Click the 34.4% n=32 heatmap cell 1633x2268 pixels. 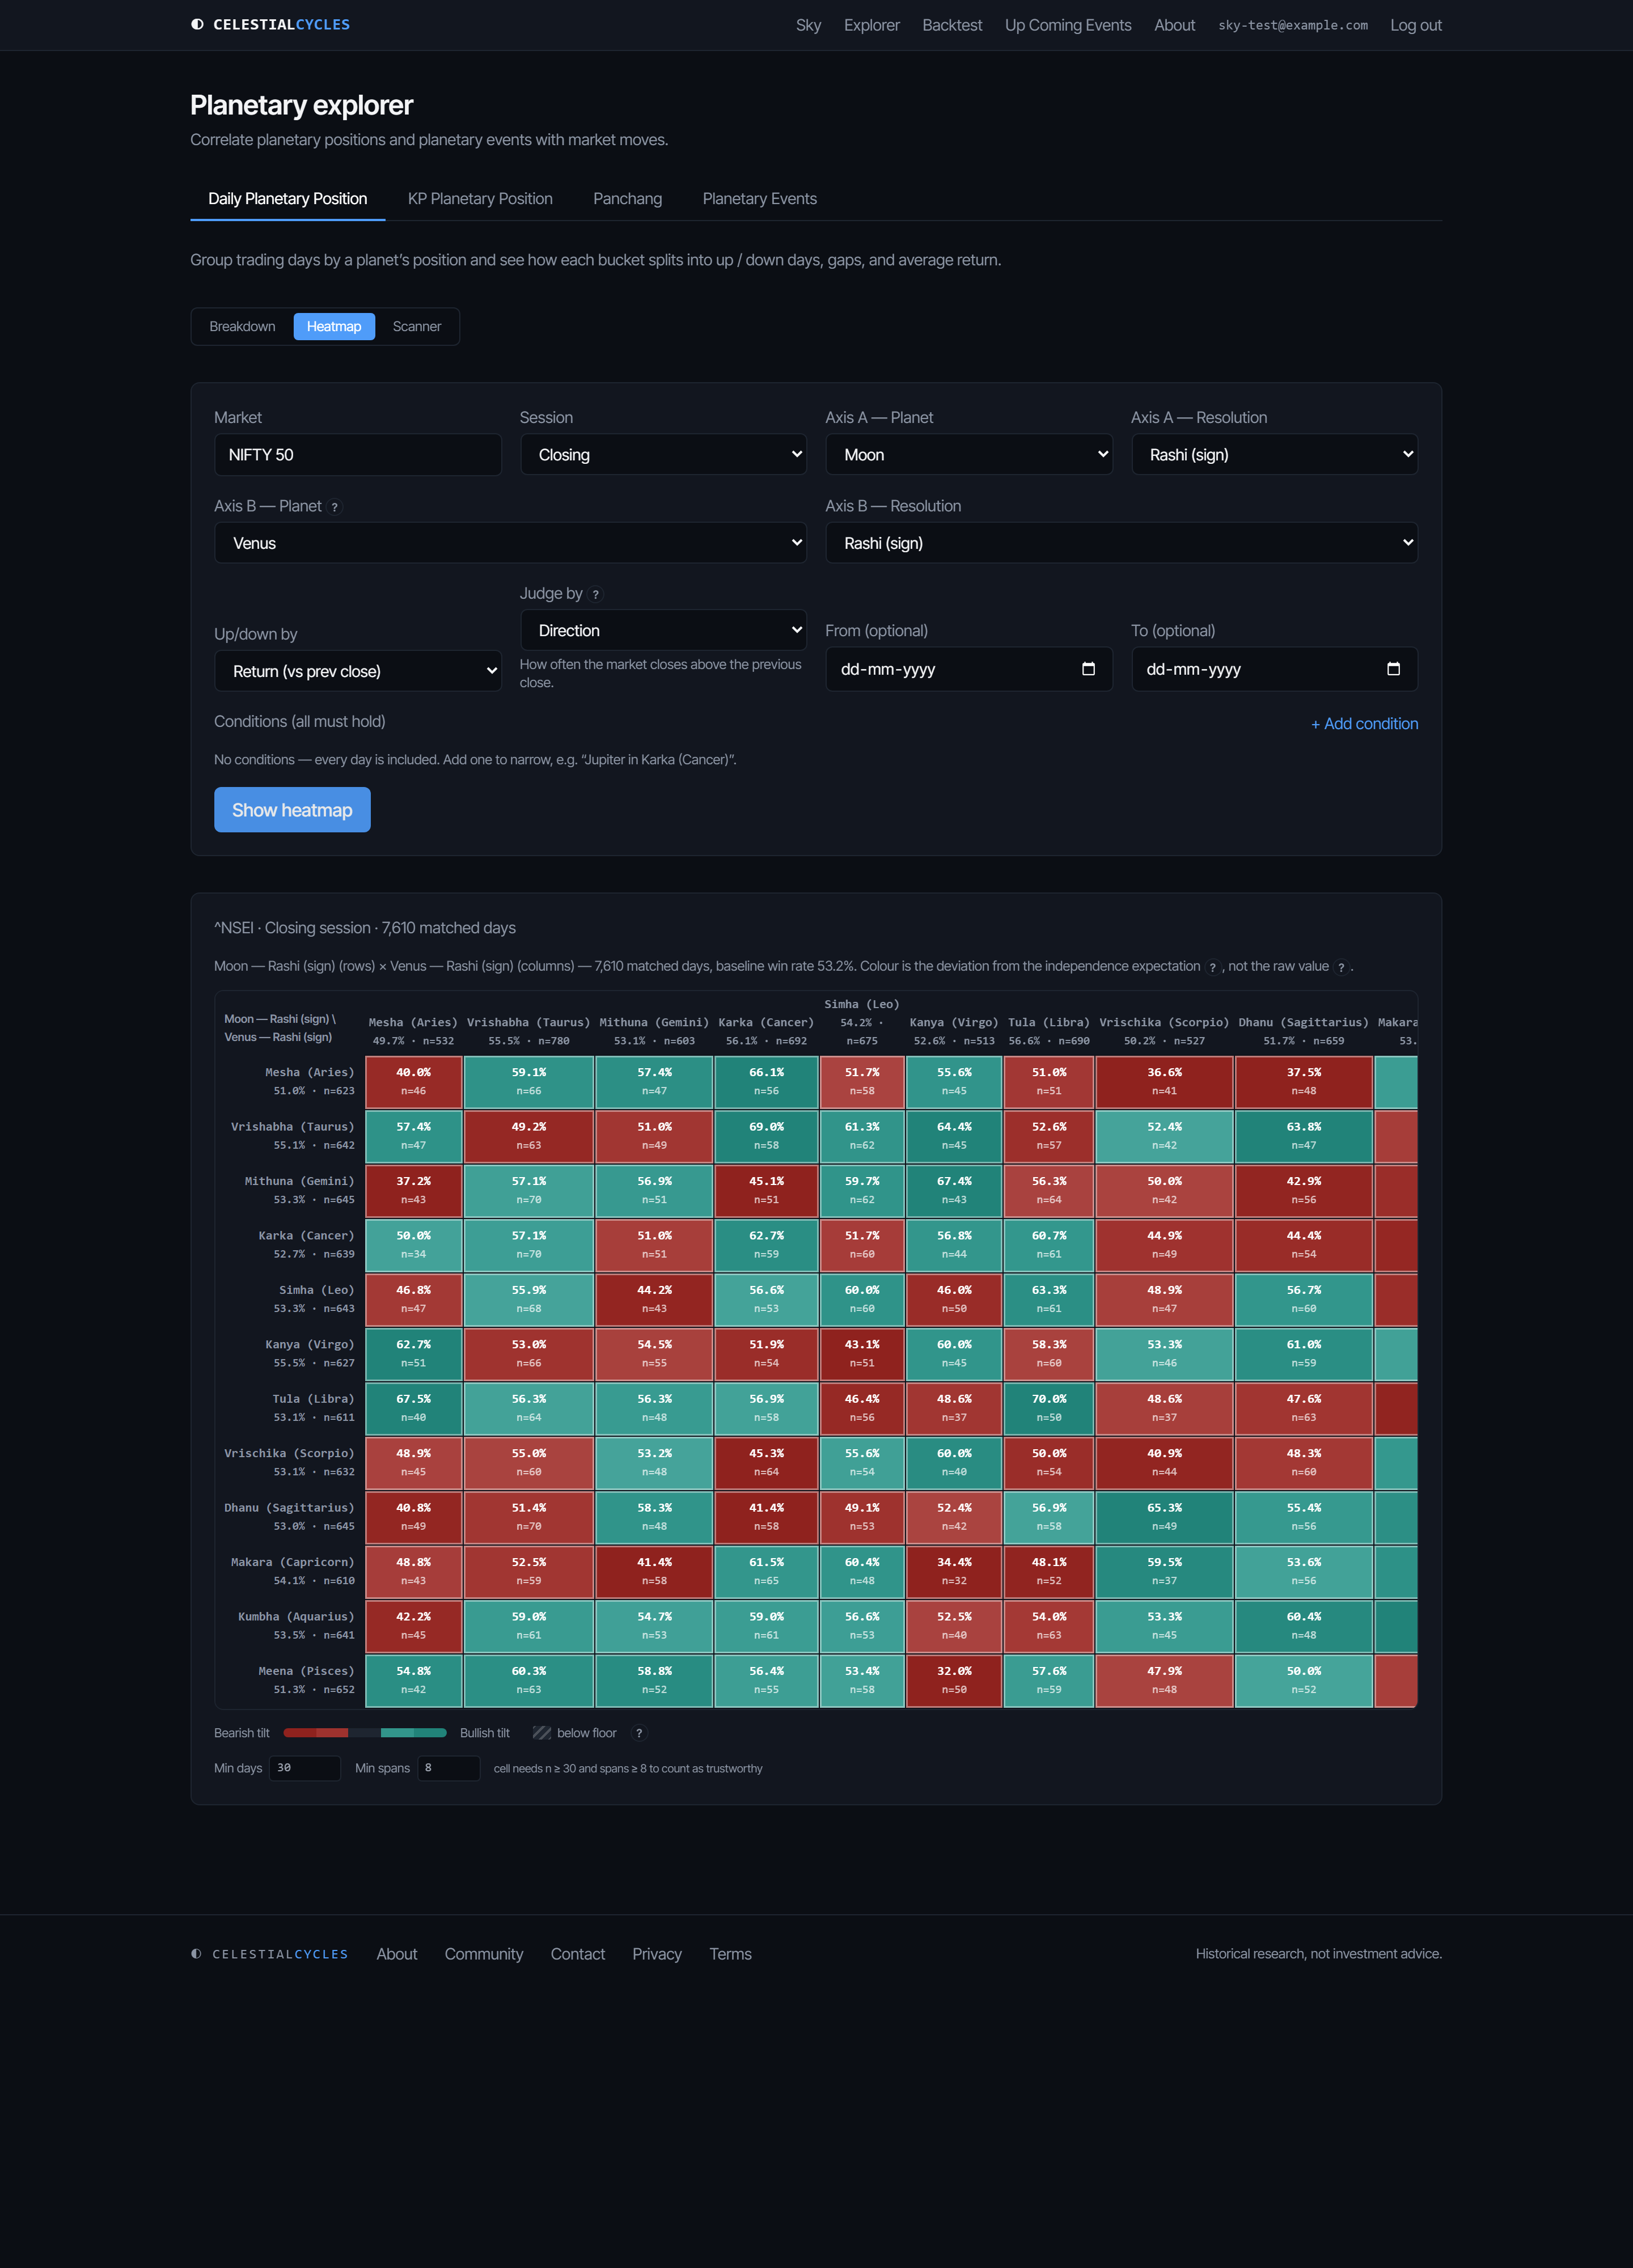954,1571
